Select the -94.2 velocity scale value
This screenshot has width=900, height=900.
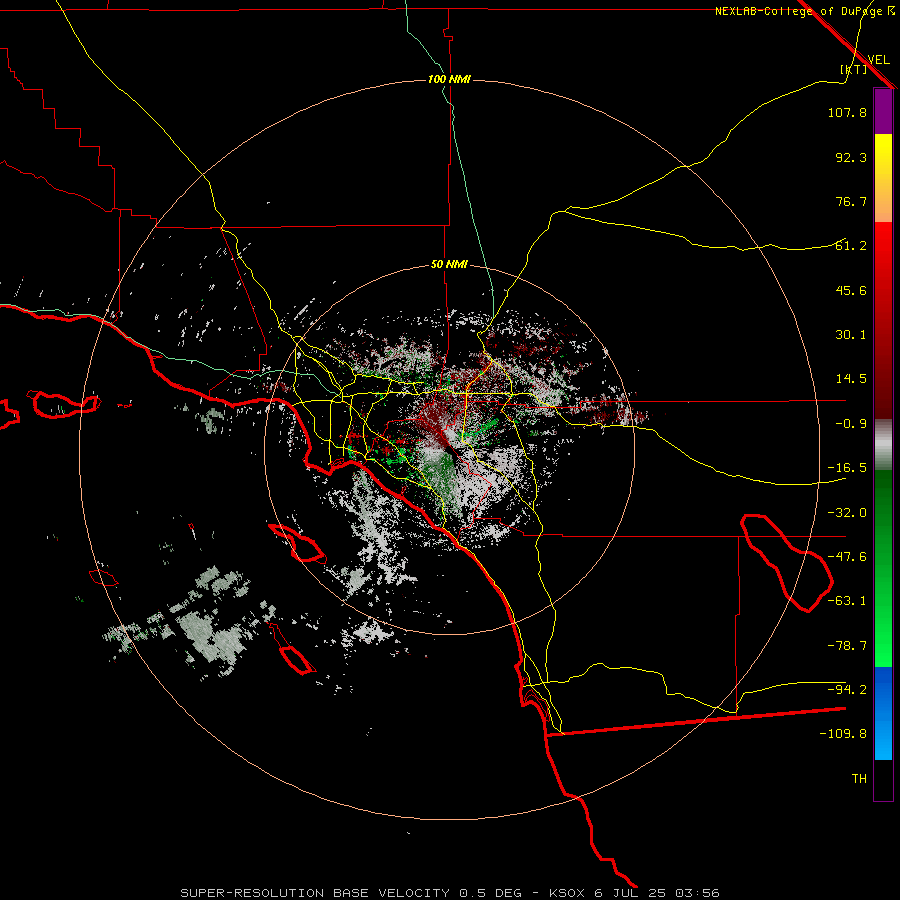tap(847, 689)
